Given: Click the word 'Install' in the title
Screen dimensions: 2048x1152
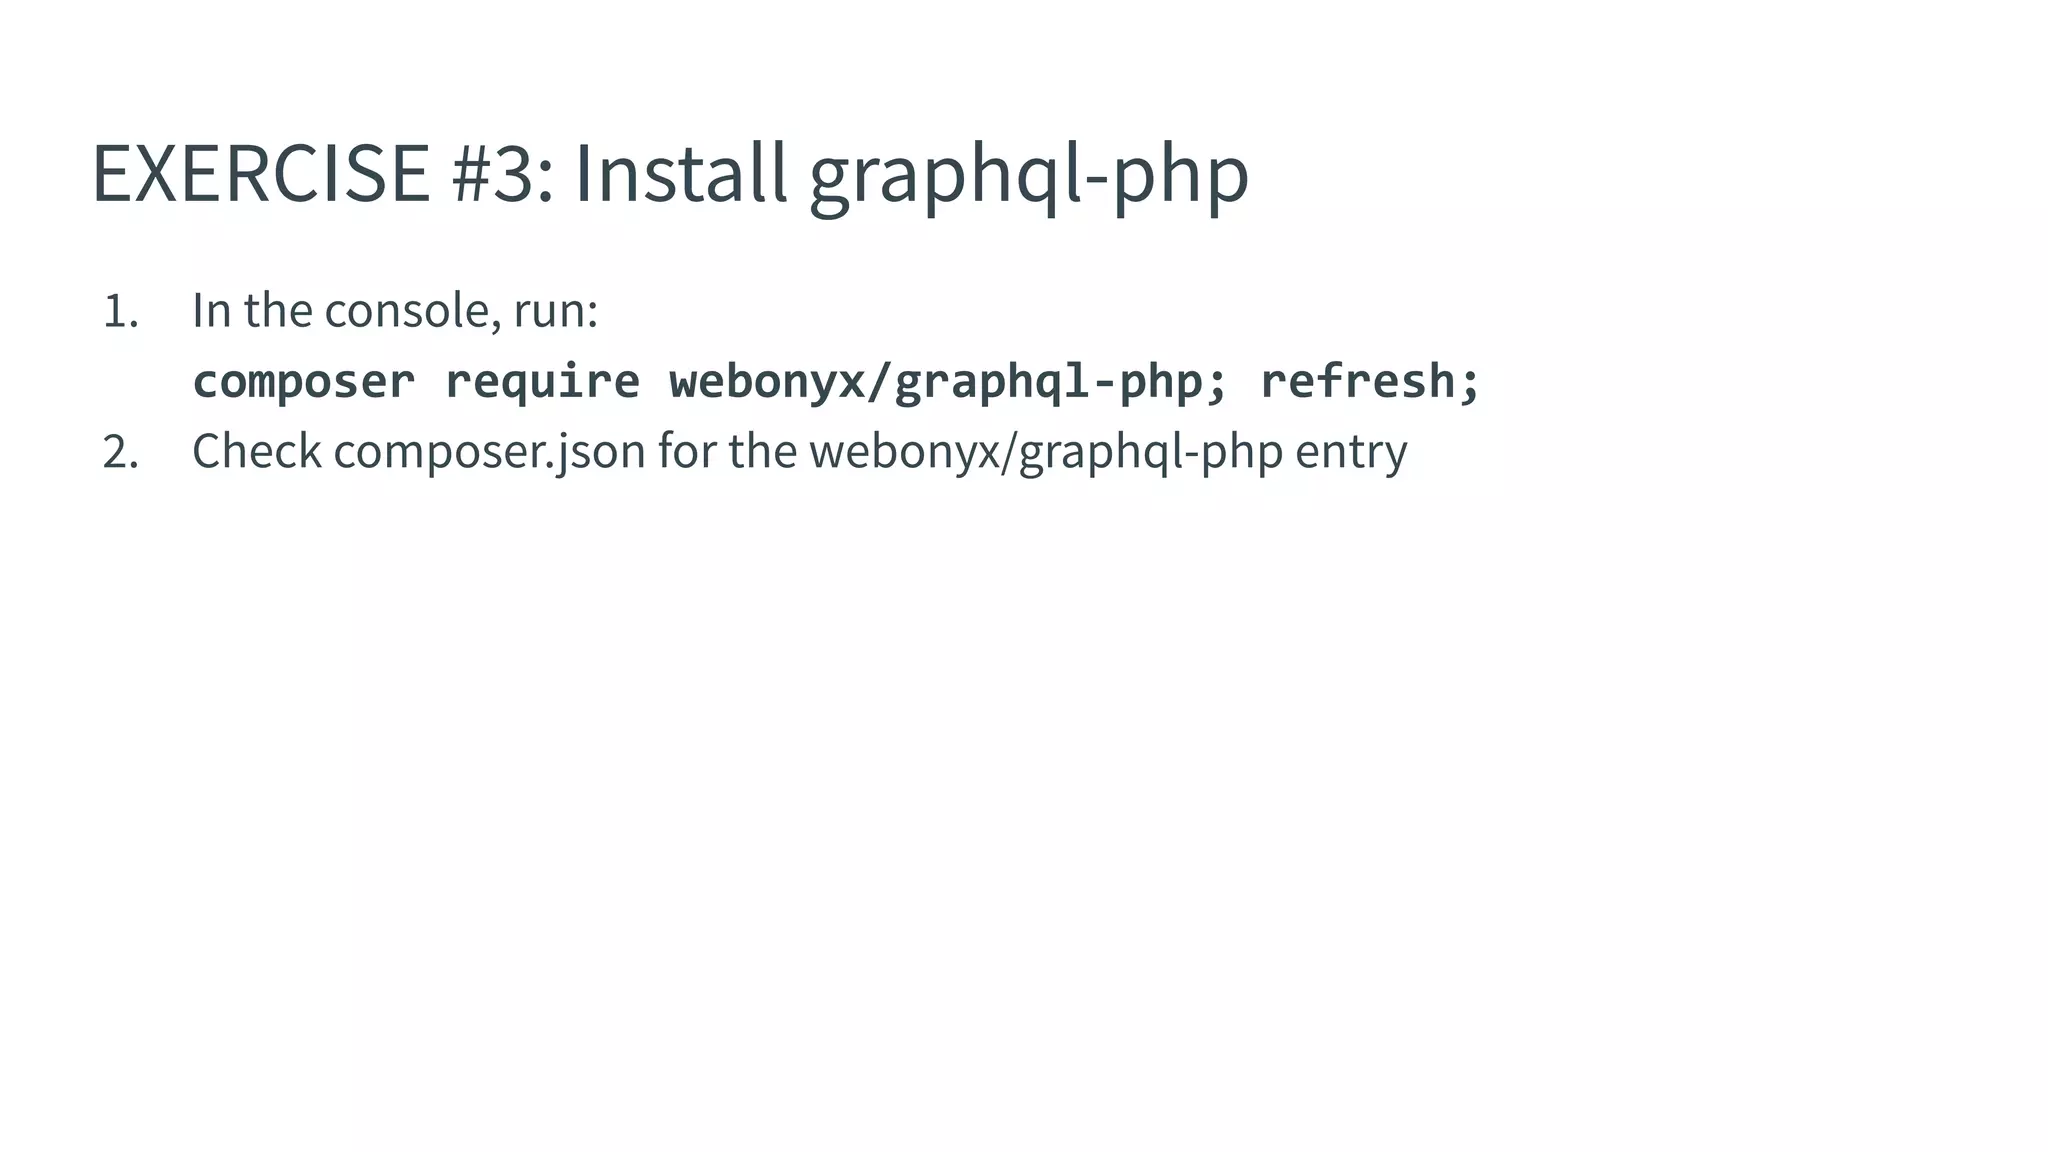Looking at the screenshot, I should [681, 172].
